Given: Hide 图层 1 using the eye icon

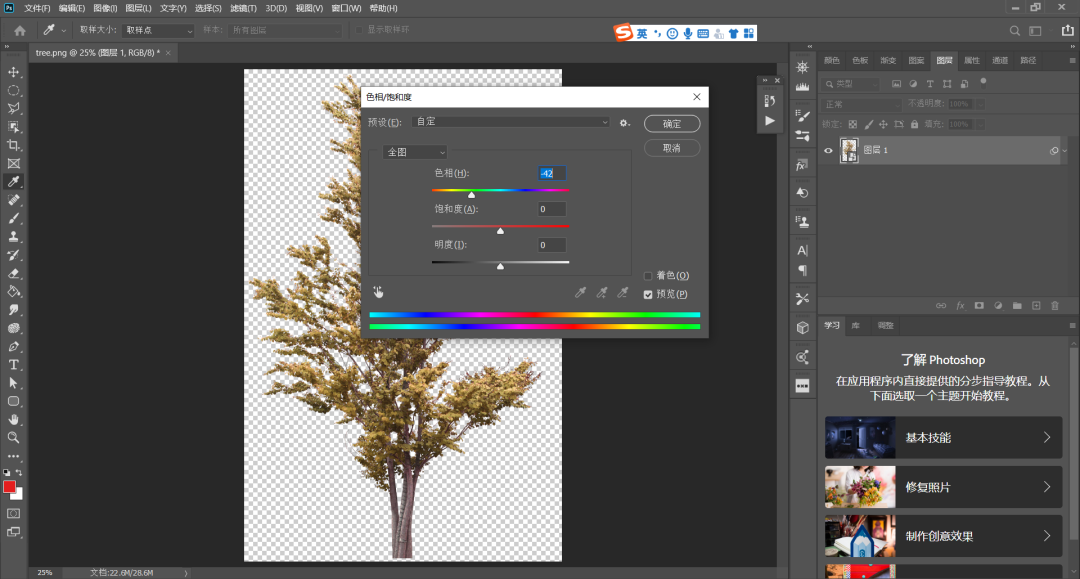Looking at the screenshot, I should click(x=828, y=151).
